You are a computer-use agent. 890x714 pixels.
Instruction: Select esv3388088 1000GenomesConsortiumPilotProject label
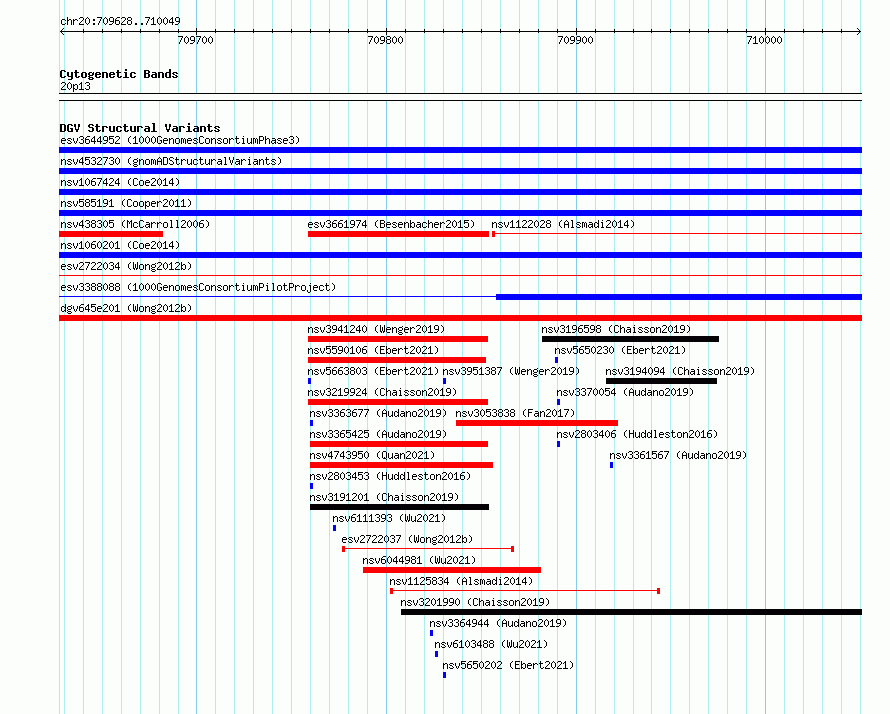(198, 287)
